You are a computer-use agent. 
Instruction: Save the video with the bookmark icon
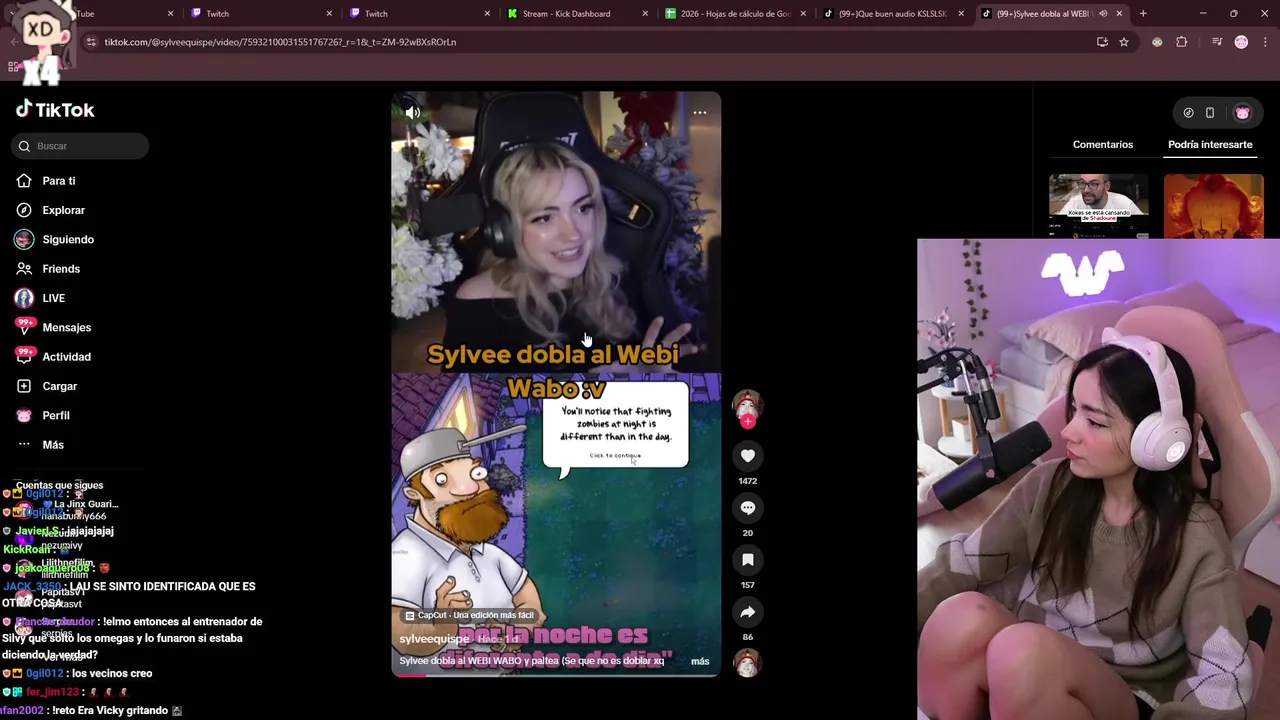tap(747, 560)
